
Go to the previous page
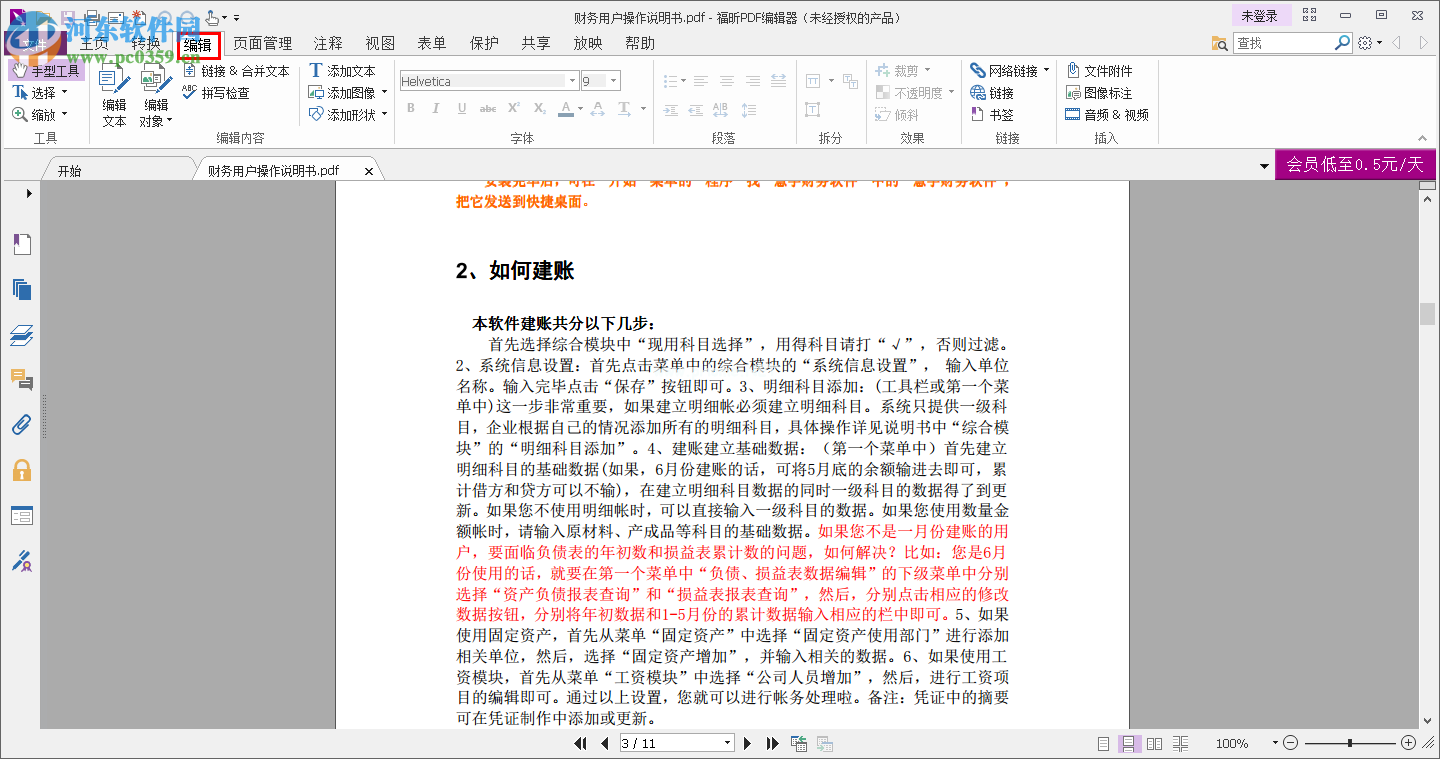604,743
